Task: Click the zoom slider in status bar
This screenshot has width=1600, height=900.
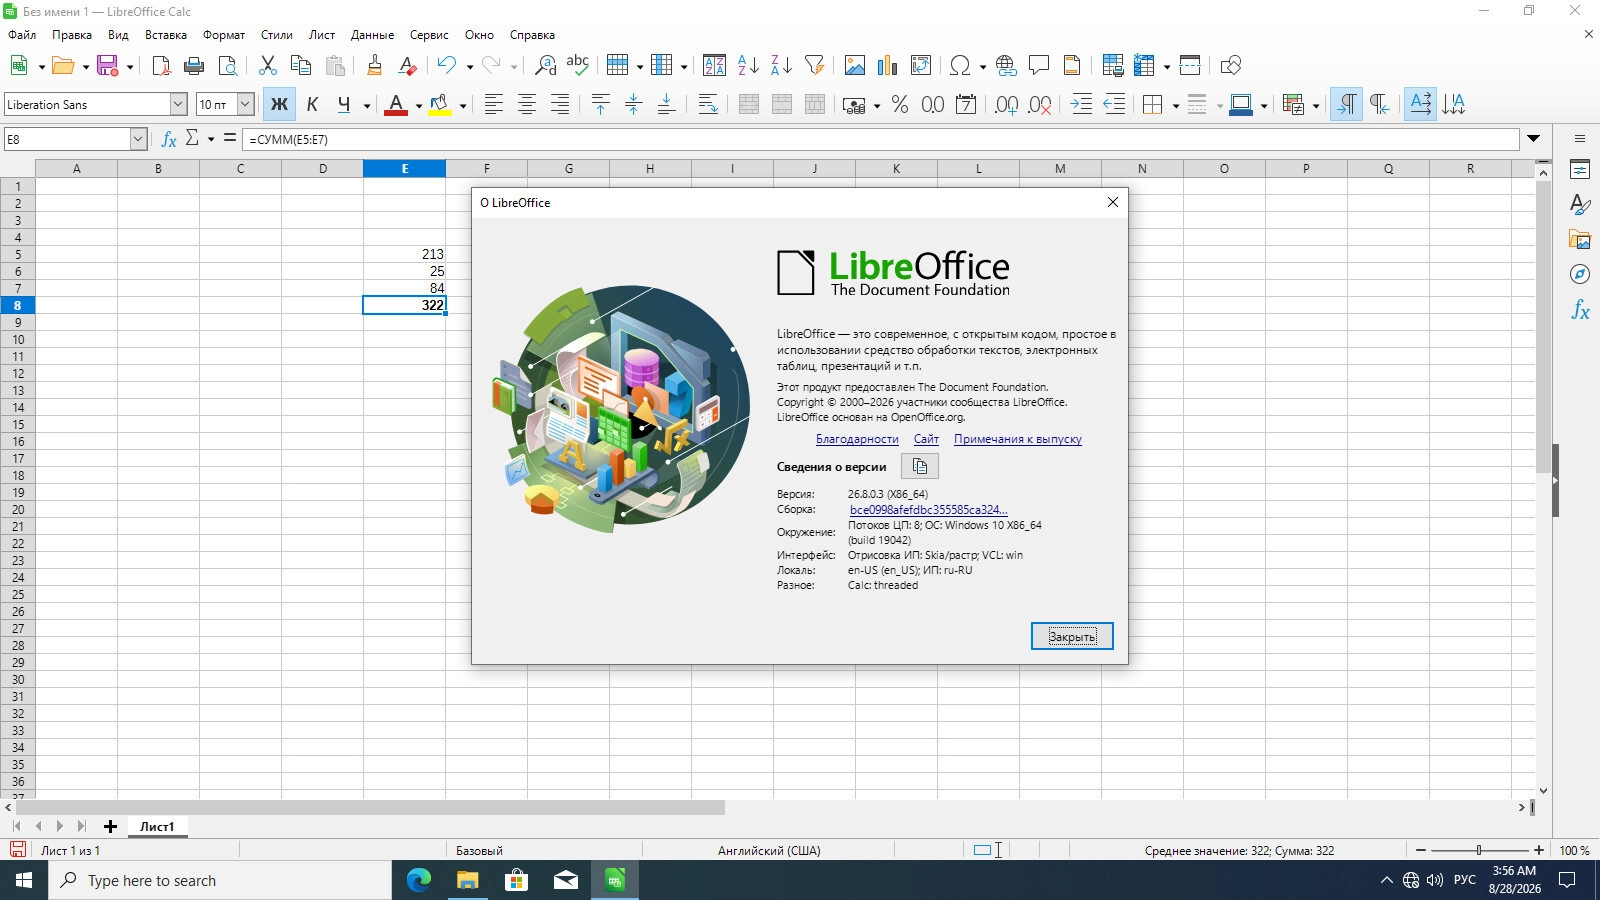Action: point(1479,850)
